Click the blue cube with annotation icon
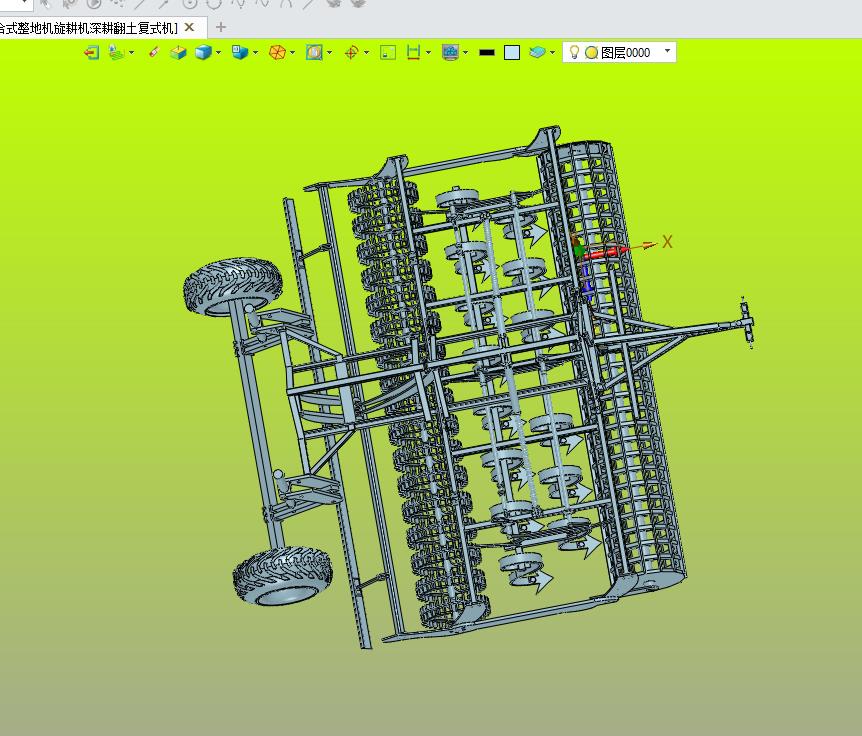862x736 pixels. pyautogui.click(x=240, y=53)
